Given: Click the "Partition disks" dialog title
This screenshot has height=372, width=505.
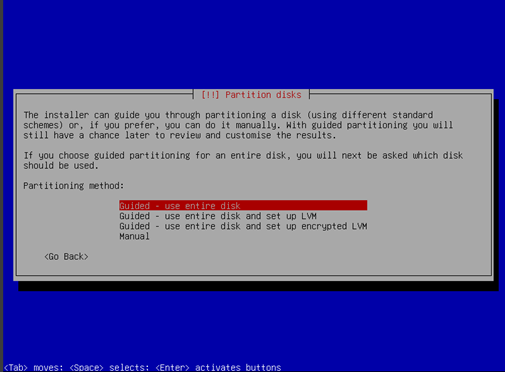Looking at the screenshot, I should [x=263, y=95].
